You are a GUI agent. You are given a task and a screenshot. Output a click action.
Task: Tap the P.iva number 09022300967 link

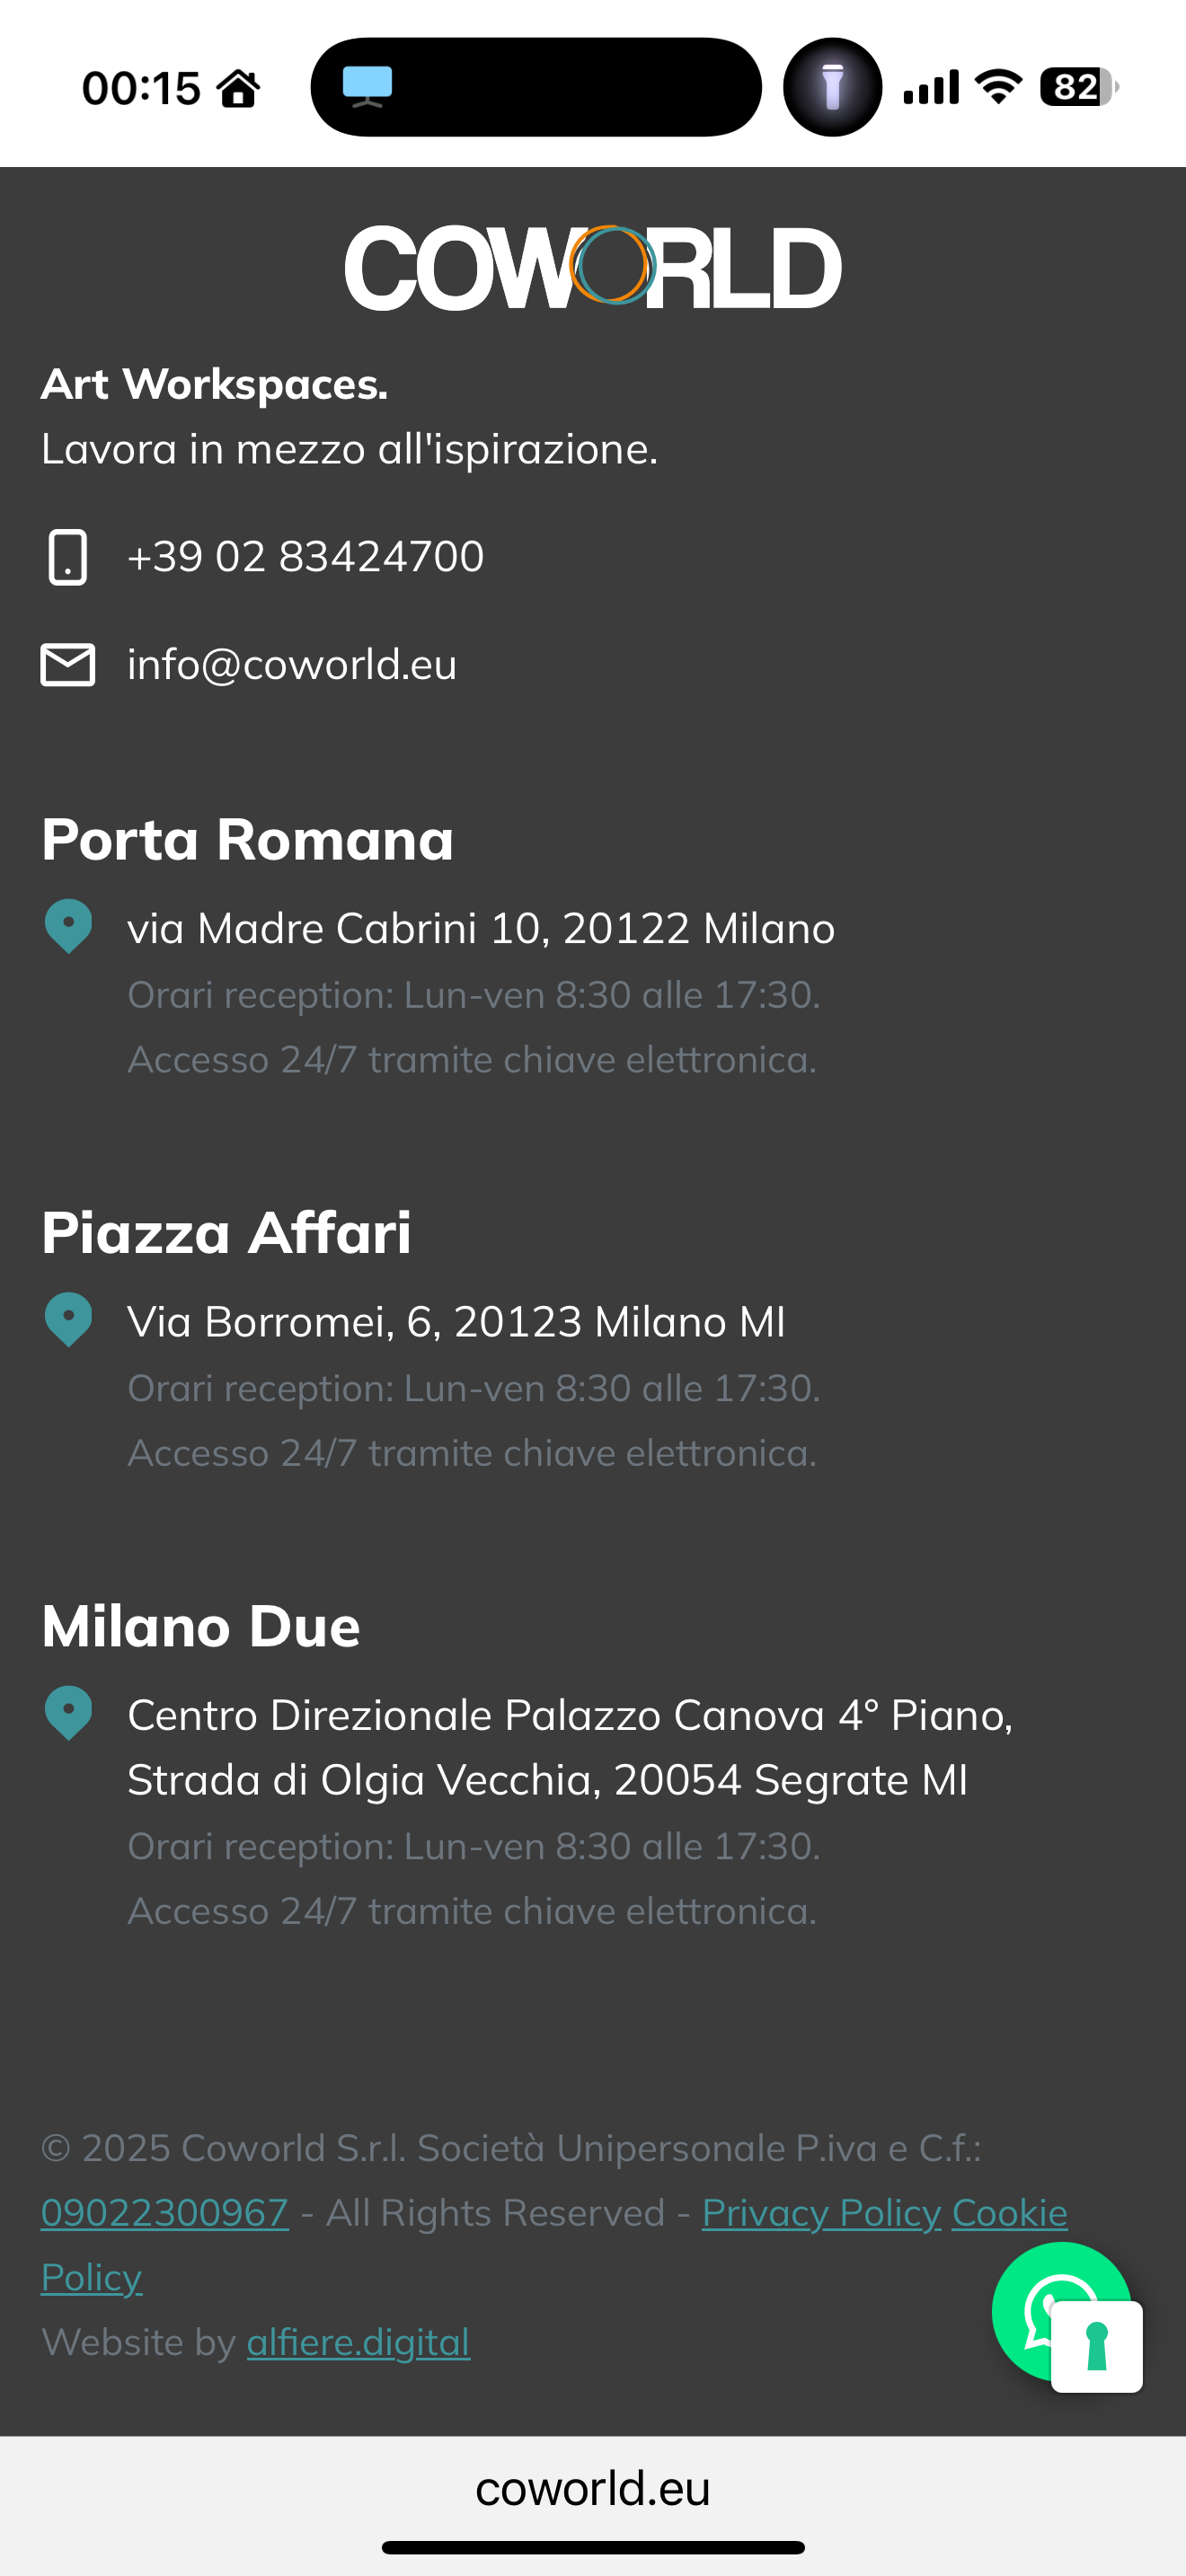coord(165,2213)
